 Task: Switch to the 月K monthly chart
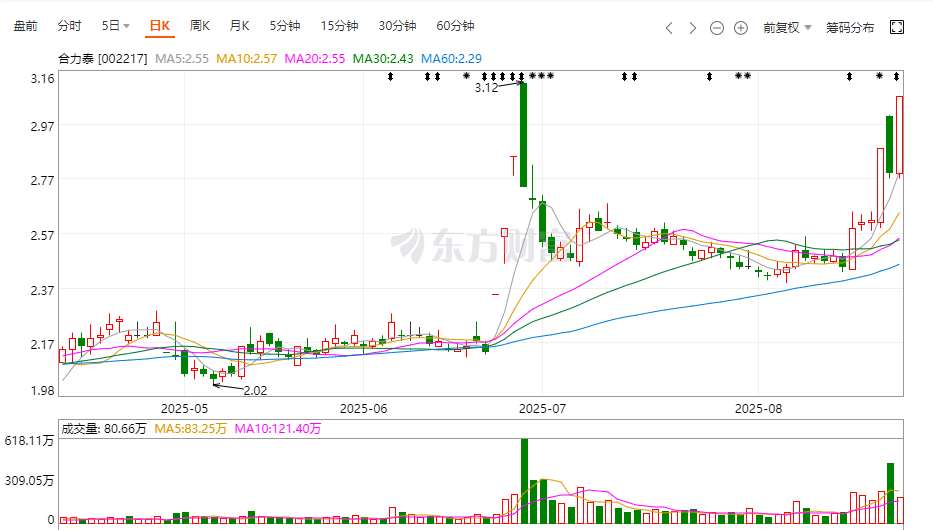pos(239,26)
